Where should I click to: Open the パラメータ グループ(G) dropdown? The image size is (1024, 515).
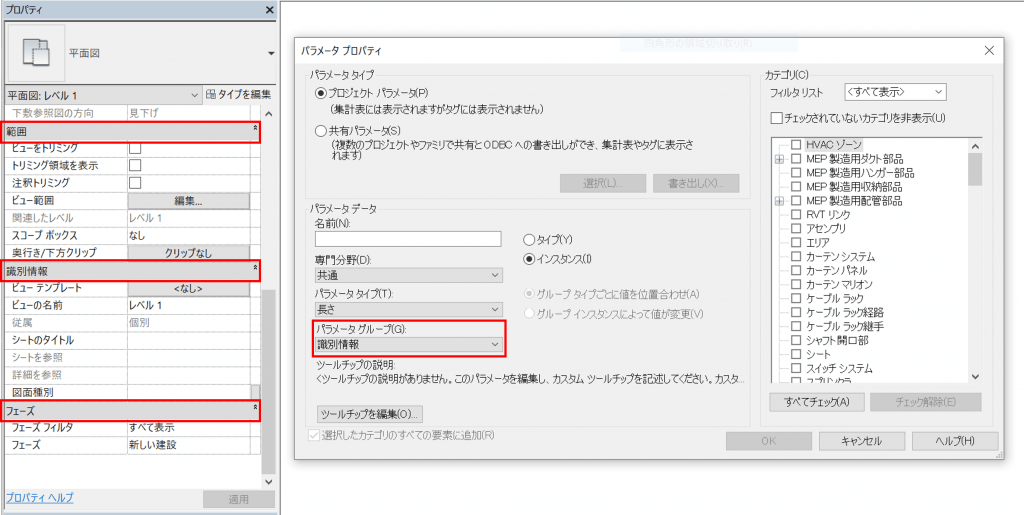tap(409, 345)
